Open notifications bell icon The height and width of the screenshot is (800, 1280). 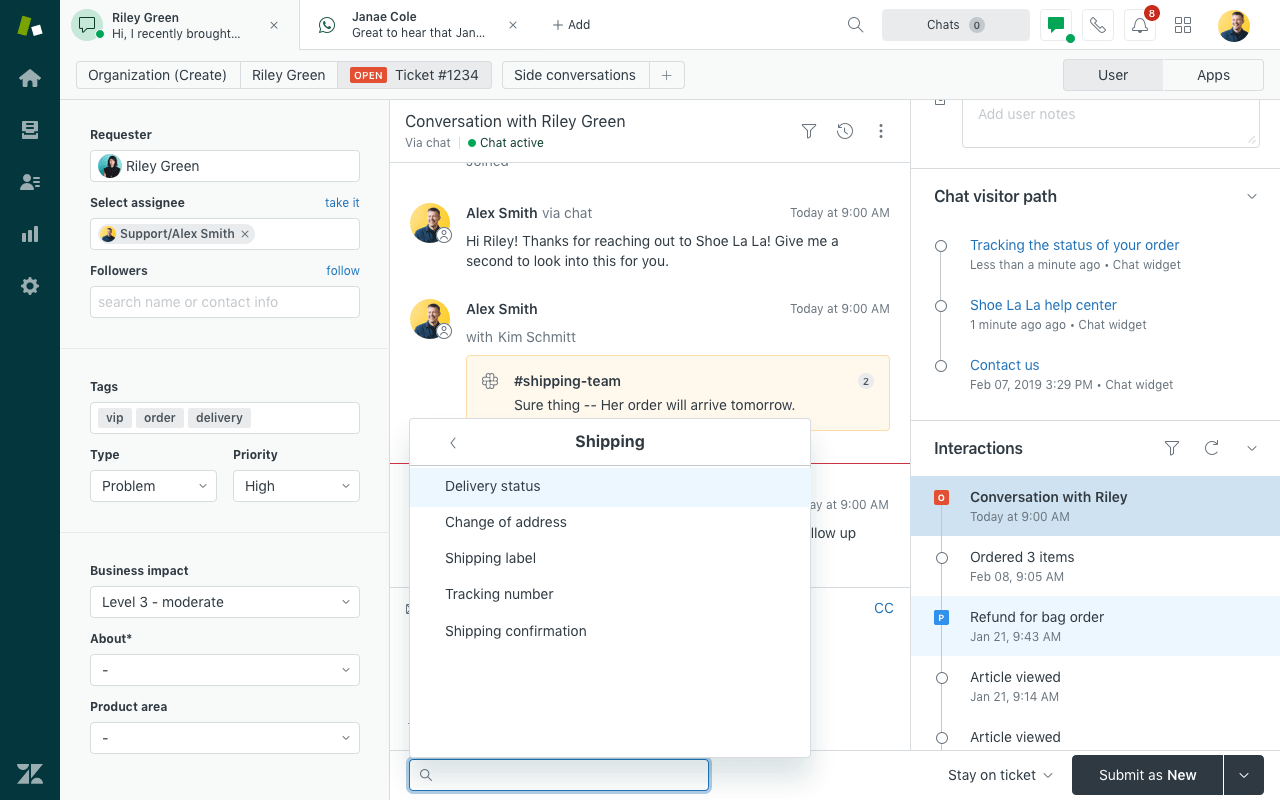click(x=1140, y=25)
